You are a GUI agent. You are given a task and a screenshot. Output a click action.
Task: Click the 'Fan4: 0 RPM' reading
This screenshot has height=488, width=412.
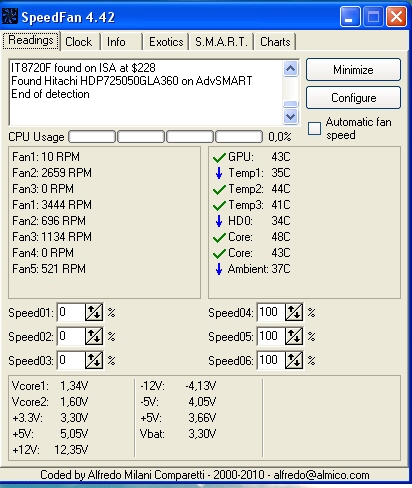coord(43,253)
